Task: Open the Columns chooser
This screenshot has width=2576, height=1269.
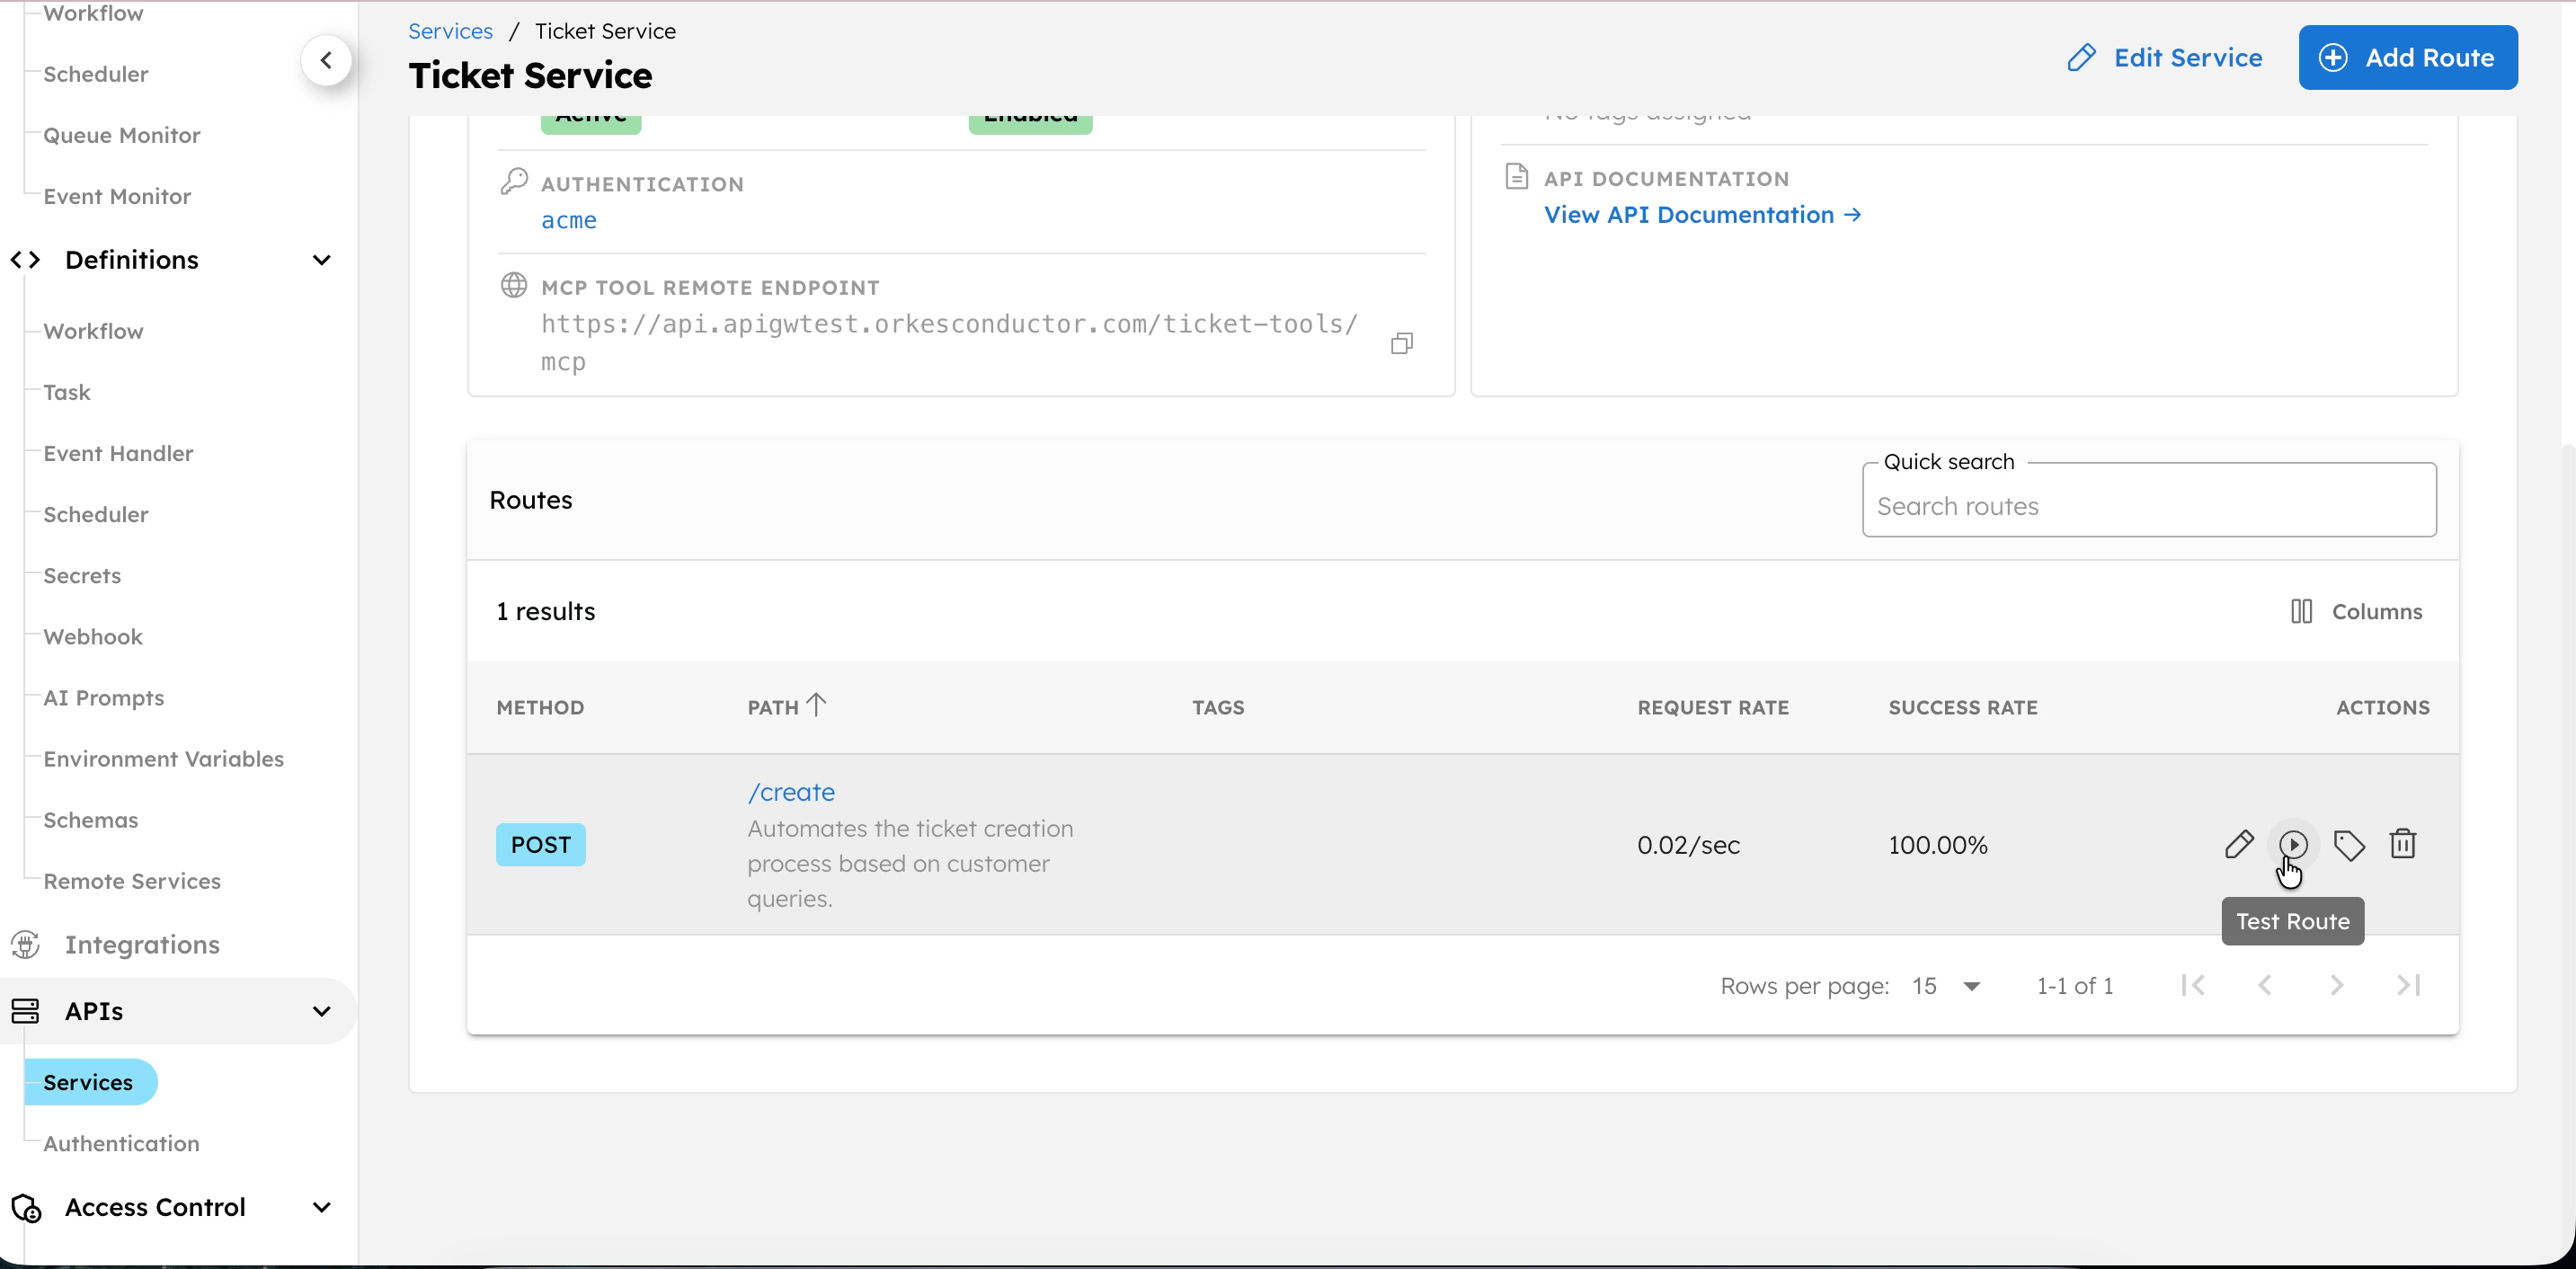Action: point(2356,611)
